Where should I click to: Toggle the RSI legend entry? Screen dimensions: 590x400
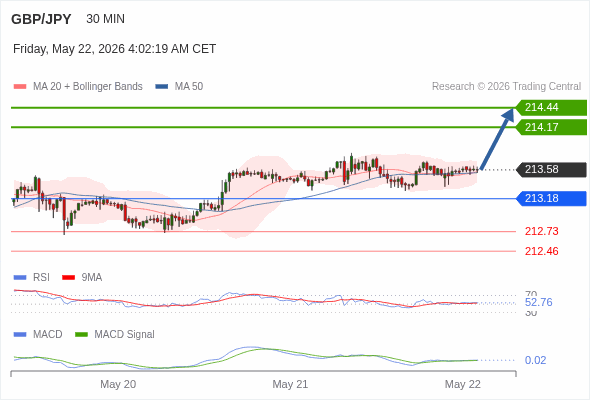click(x=32, y=278)
